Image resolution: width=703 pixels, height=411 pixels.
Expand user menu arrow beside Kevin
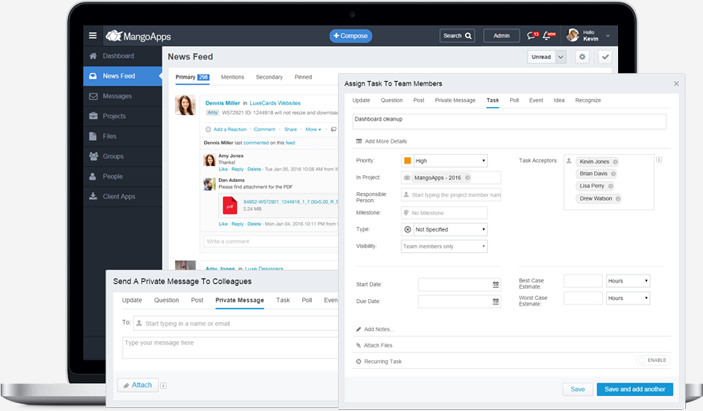(x=608, y=36)
